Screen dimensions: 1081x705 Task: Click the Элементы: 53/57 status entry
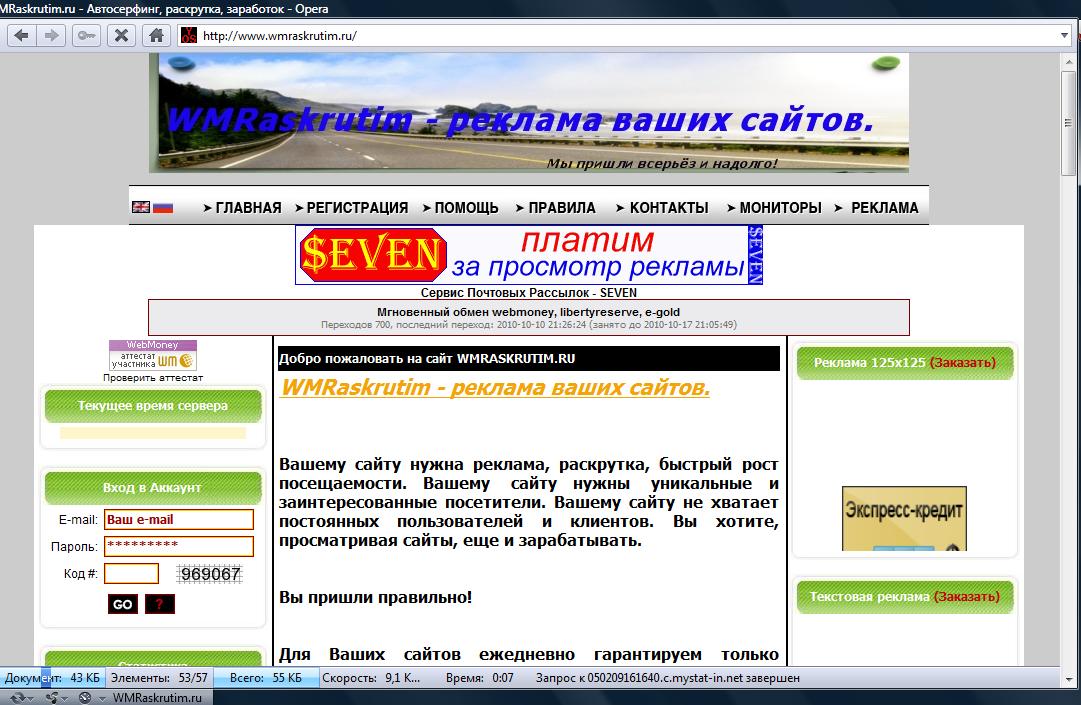(x=159, y=678)
